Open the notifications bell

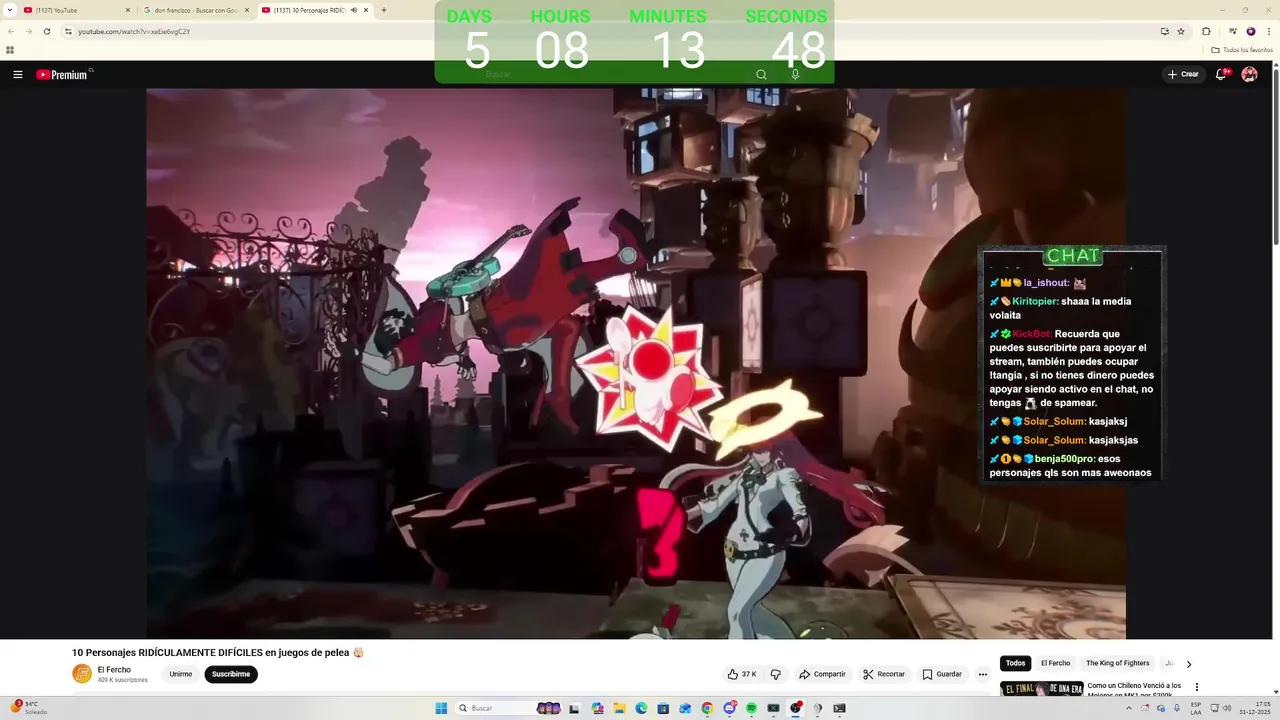(1221, 74)
